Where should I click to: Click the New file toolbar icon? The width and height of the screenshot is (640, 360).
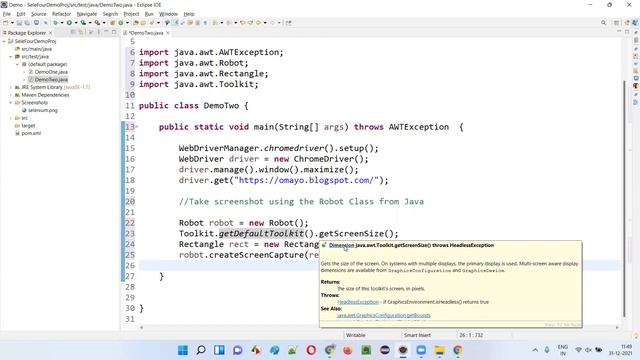pos(6,23)
